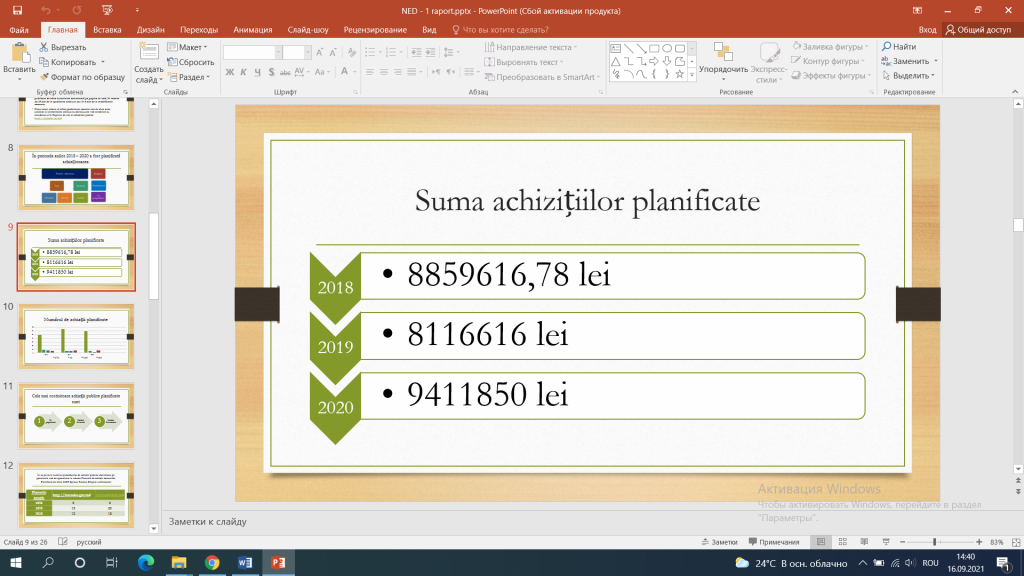The height and width of the screenshot is (576, 1024).
Task: Clear all text formatting icon
Action: (352, 52)
